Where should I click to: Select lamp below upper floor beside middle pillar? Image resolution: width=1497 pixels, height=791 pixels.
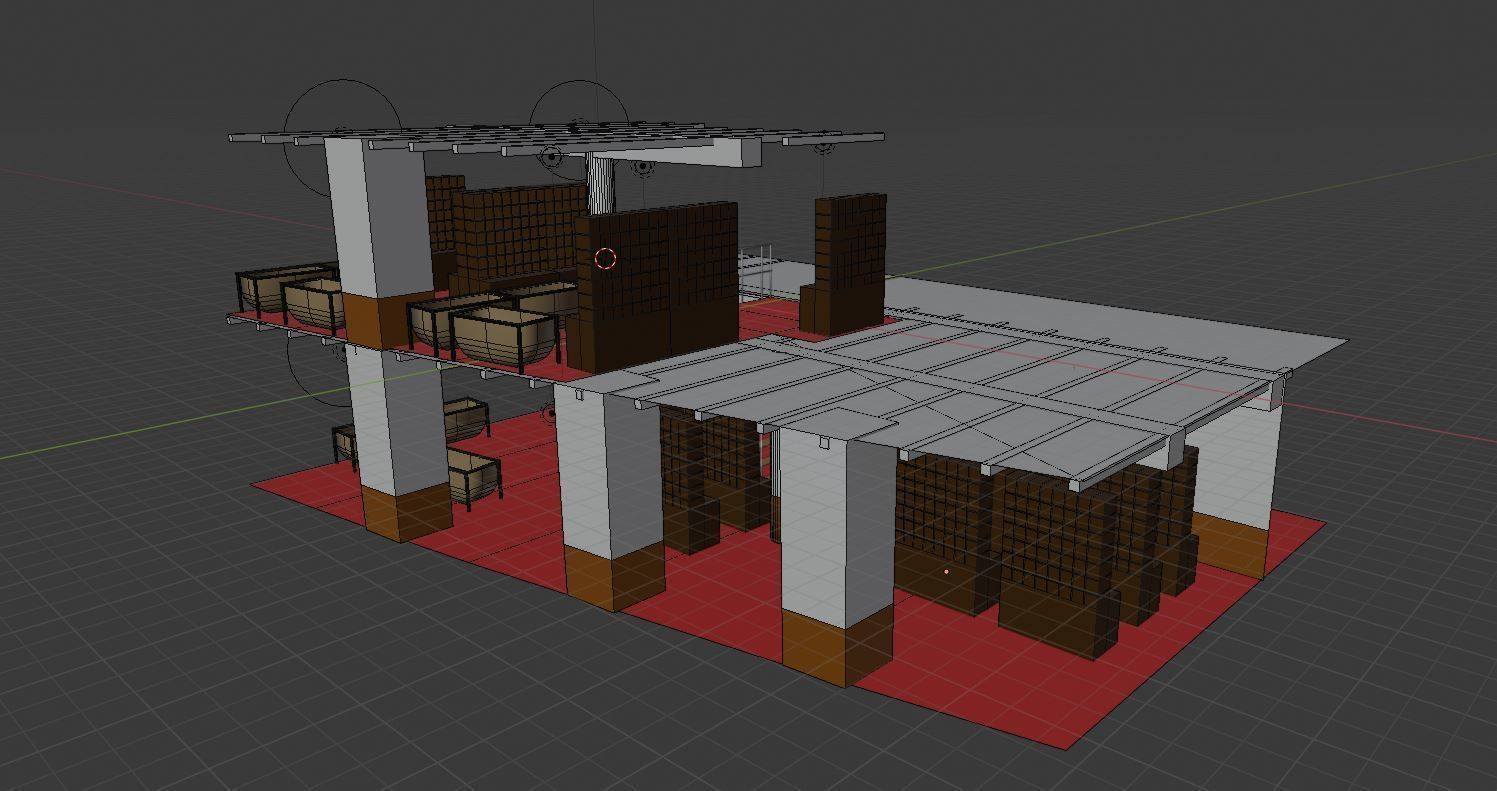tap(551, 413)
